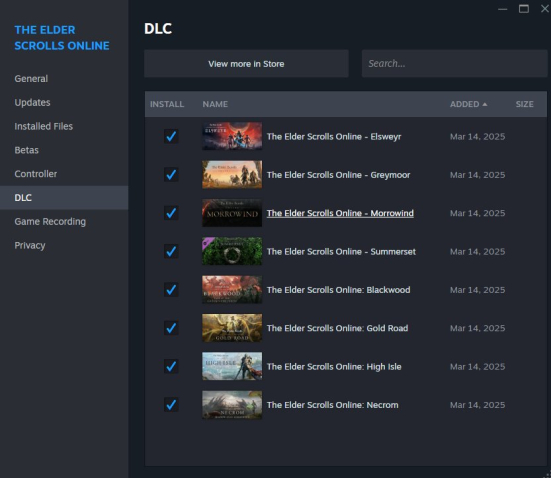Go to Installed Files section

(64, 127)
